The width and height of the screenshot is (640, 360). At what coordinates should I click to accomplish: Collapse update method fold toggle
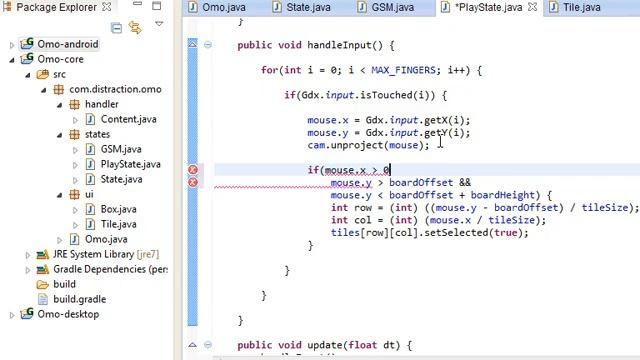(x=208, y=345)
